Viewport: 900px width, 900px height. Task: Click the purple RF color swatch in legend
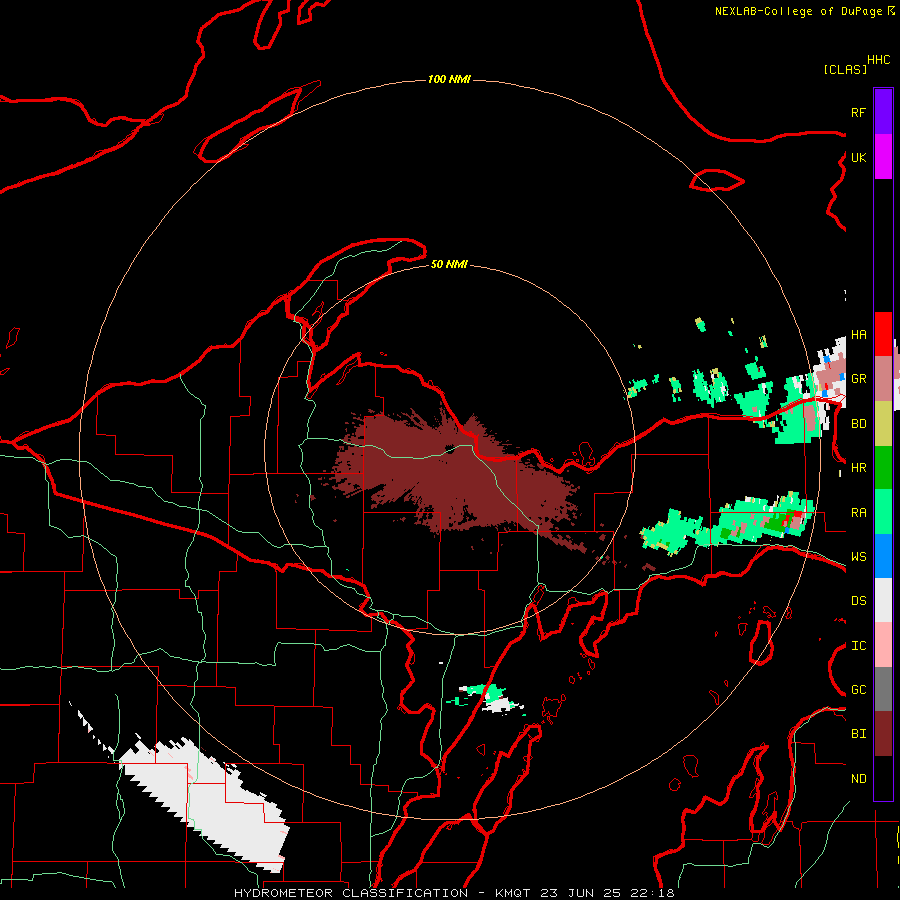point(883,112)
